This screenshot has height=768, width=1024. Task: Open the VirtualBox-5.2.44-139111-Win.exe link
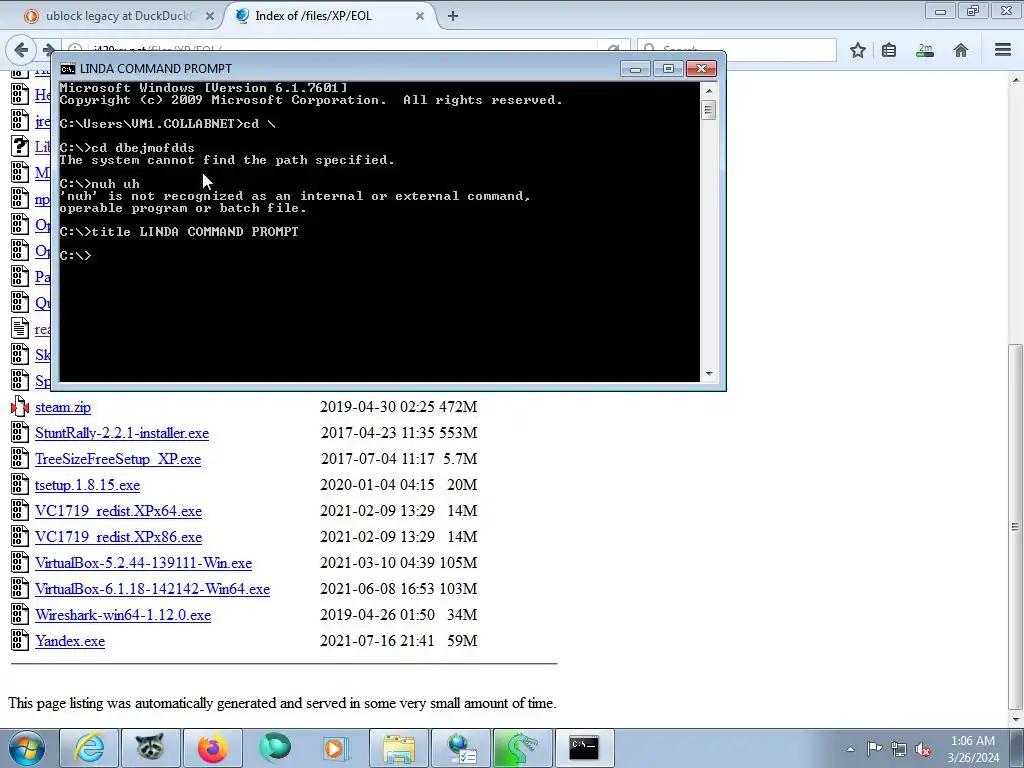pos(144,563)
